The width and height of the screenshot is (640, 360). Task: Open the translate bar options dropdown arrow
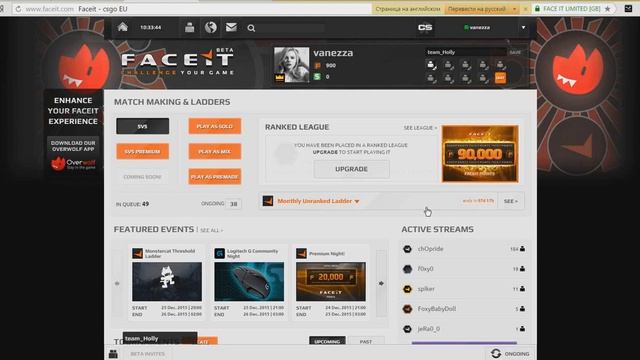point(514,9)
